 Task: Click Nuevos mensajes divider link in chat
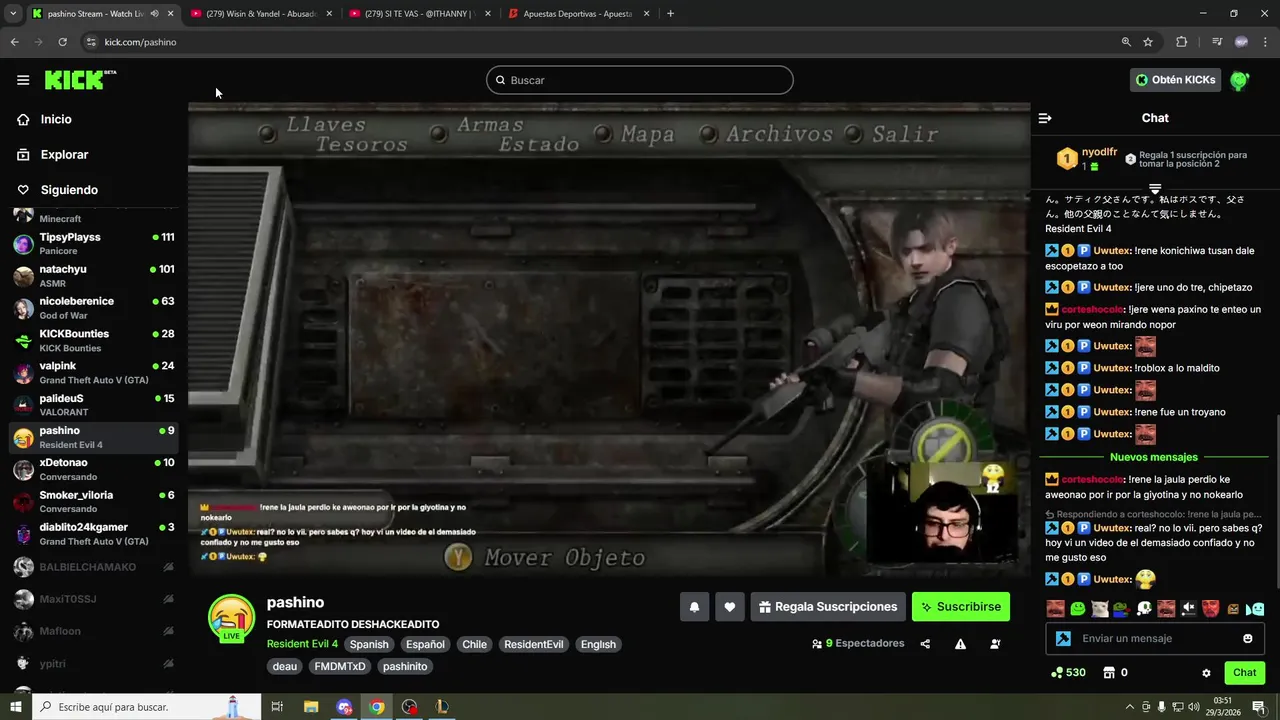pos(1154,457)
